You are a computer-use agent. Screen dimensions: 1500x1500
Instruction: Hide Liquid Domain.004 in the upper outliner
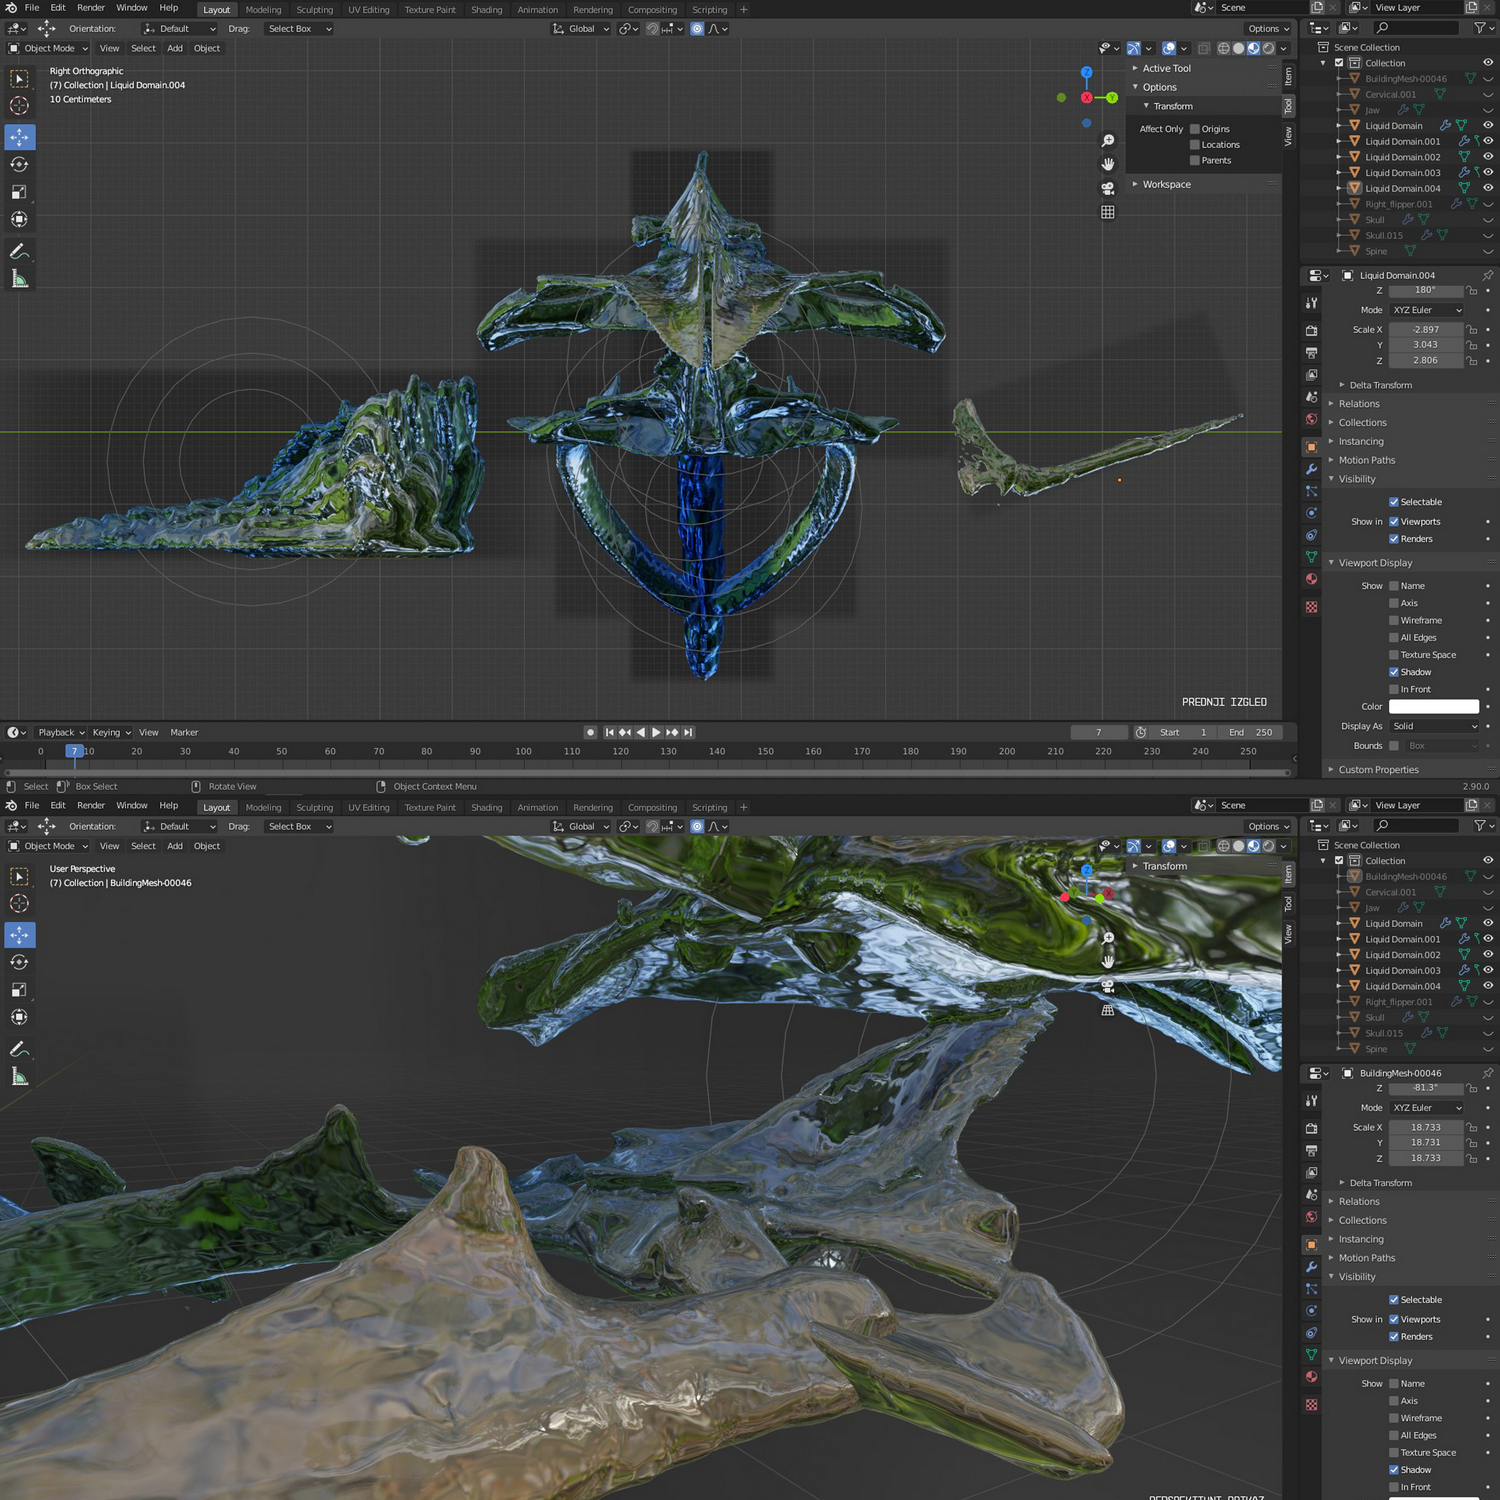coord(1487,188)
